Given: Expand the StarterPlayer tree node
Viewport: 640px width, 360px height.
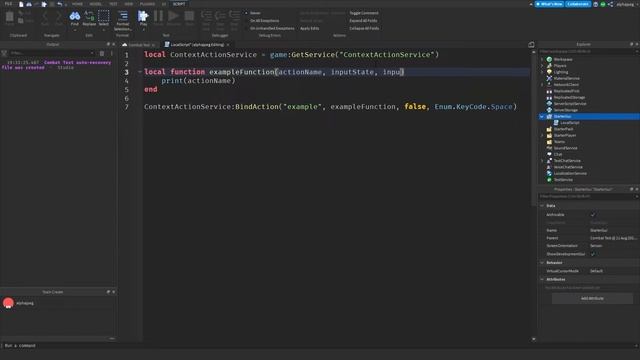Looking at the screenshot, I should (x=542, y=135).
